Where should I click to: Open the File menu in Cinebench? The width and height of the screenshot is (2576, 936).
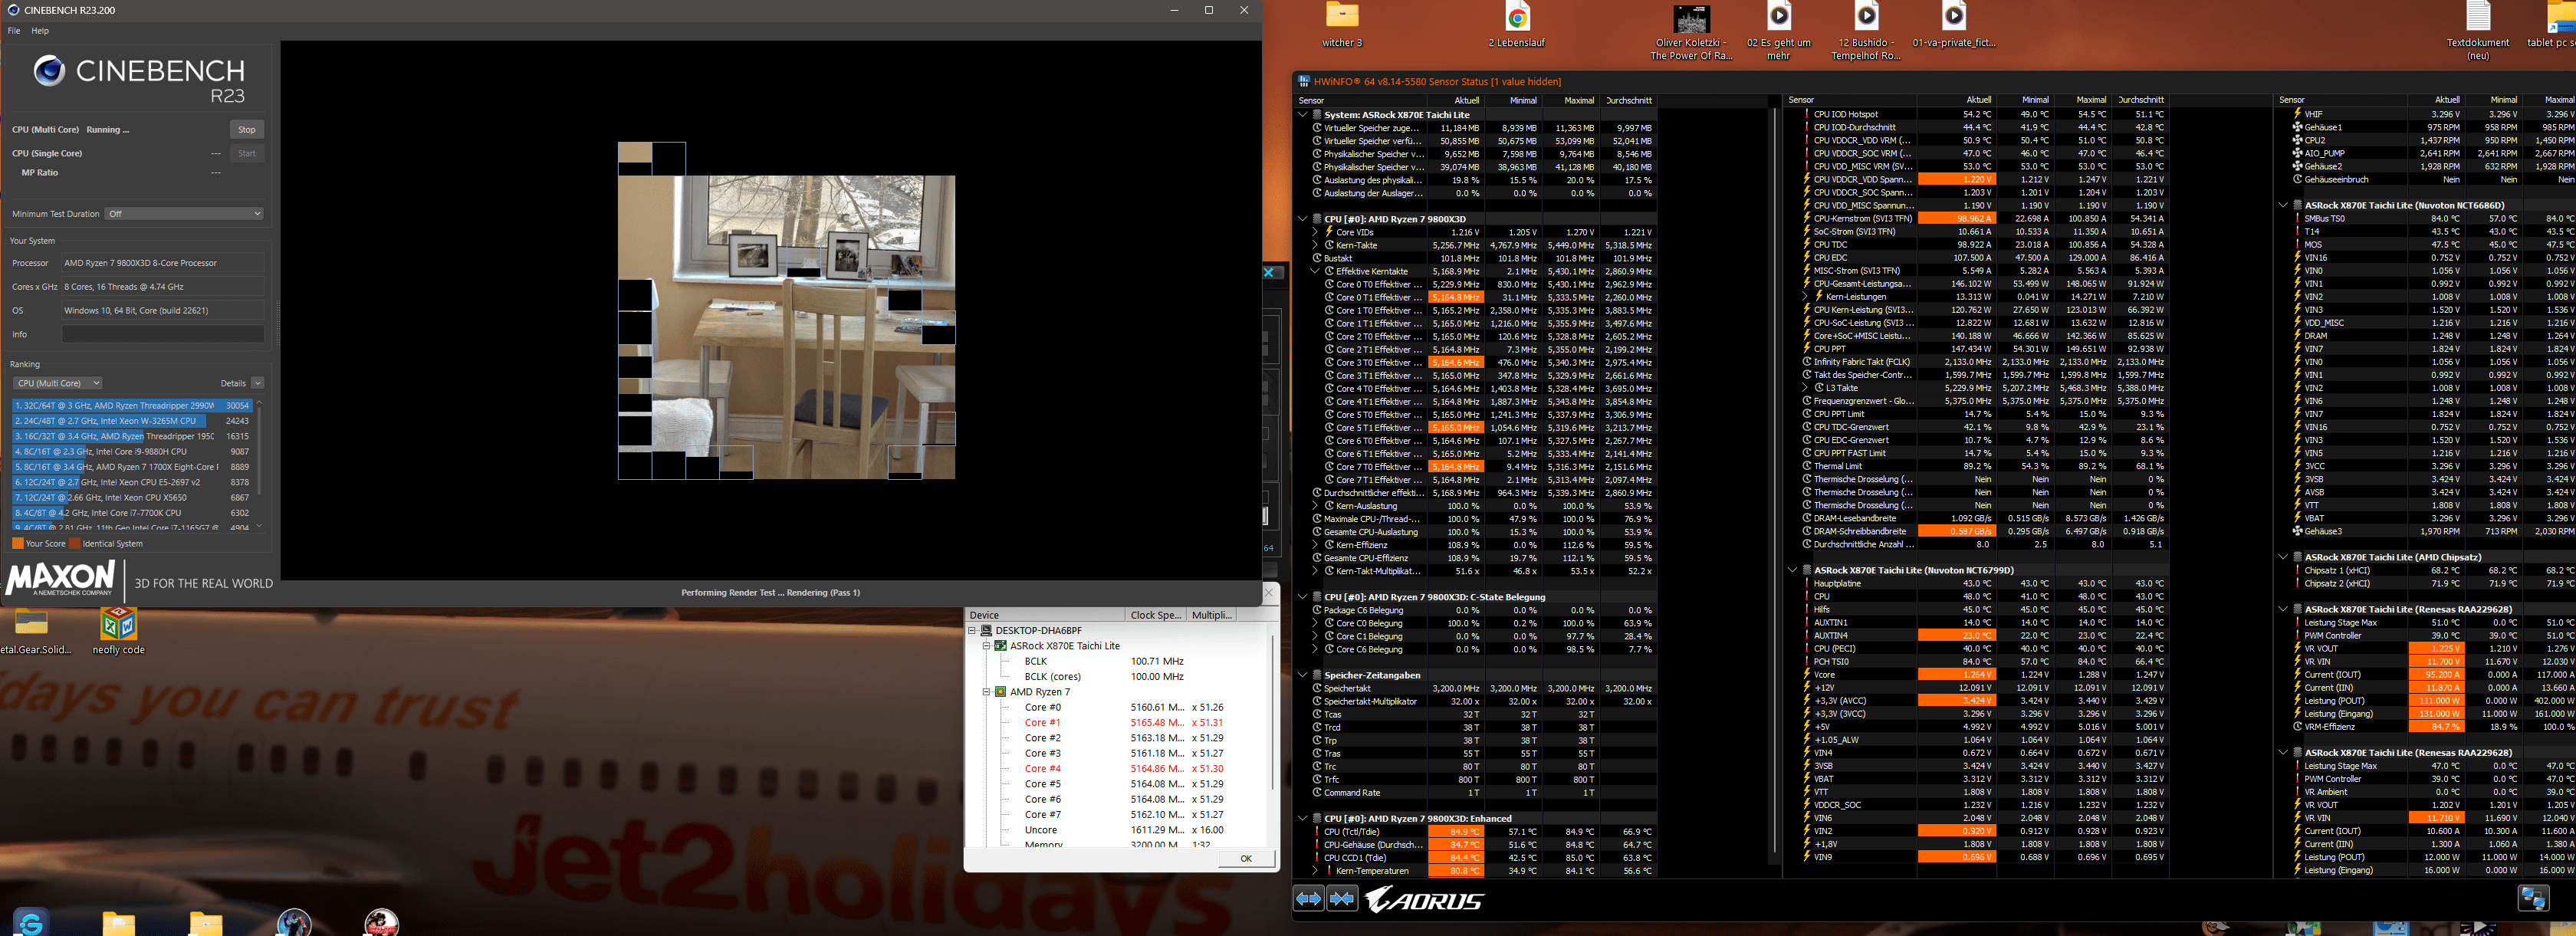[x=14, y=31]
